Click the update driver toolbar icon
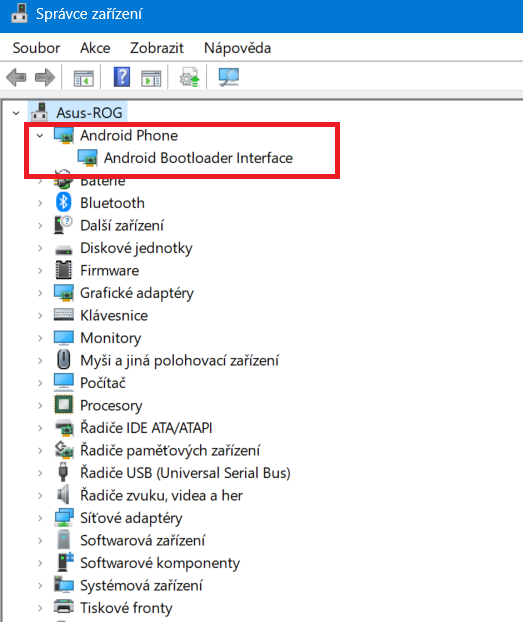The height and width of the screenshot is (622, 523). 189,77
